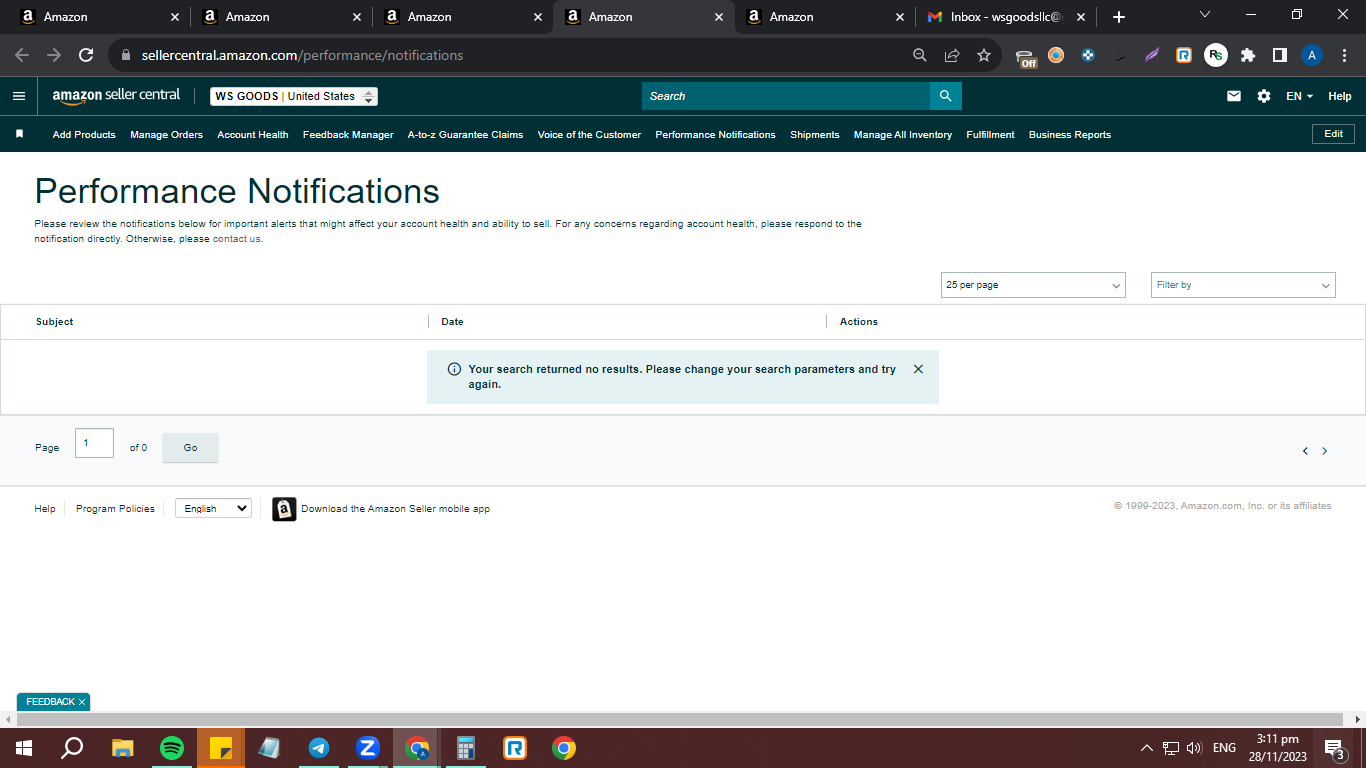Viewport: 1366px width, 768px height.
Task: Click the Seller Central search field
Action: [786, 96]
